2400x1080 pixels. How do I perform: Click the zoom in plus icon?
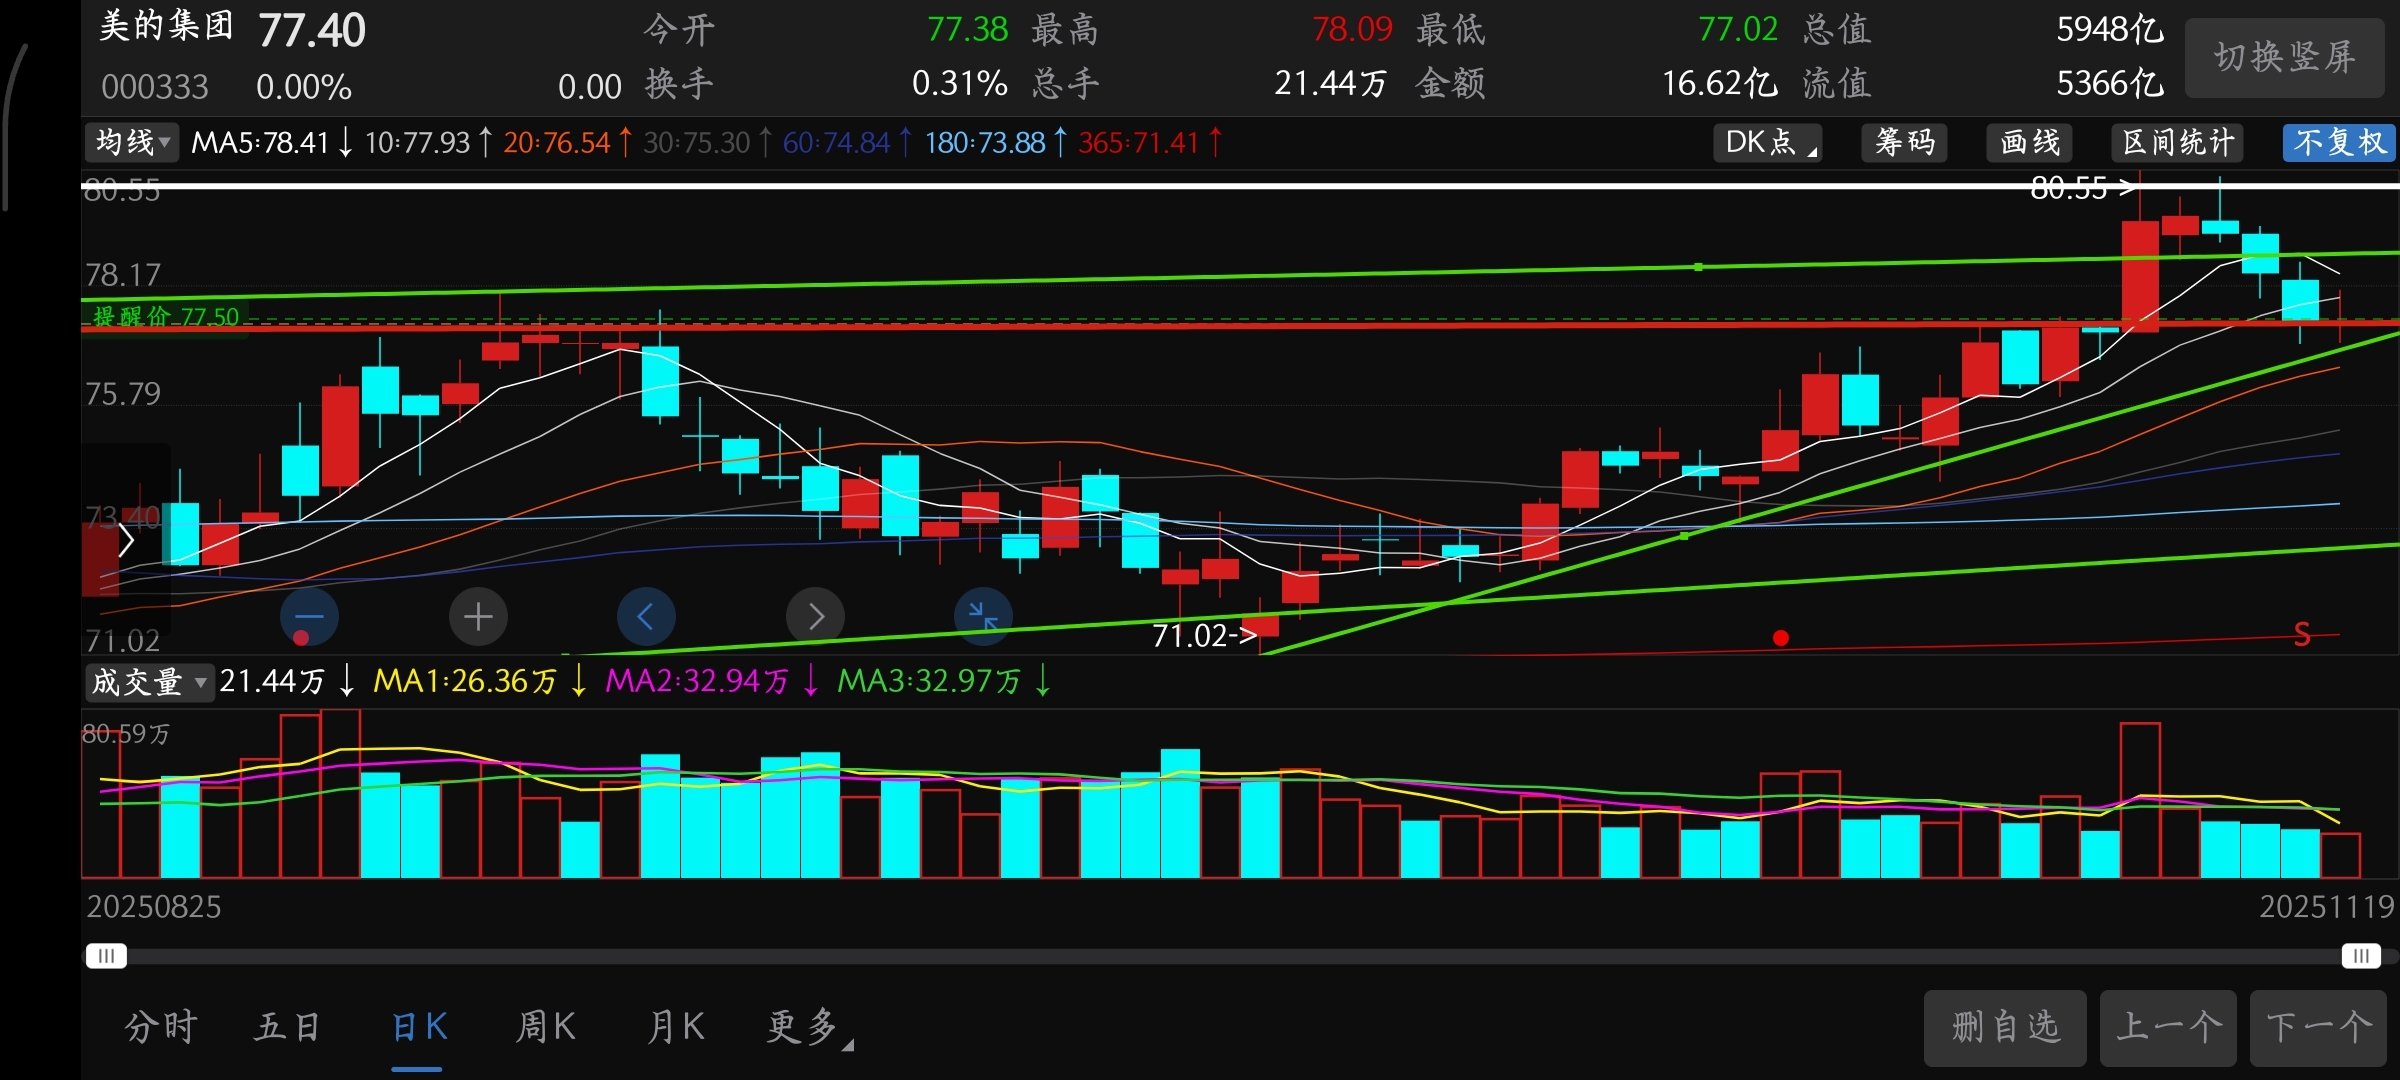(x=478, y=616)
